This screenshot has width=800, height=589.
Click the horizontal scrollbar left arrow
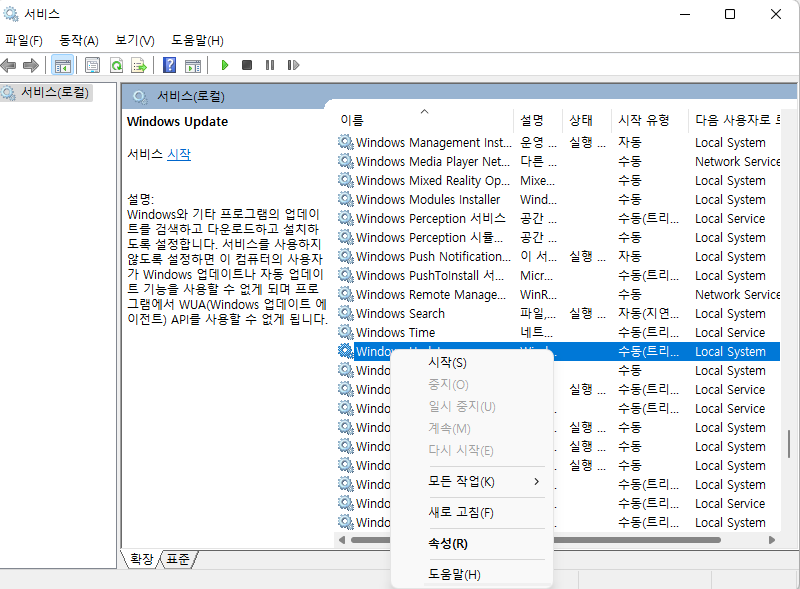[x=342, y=539]
